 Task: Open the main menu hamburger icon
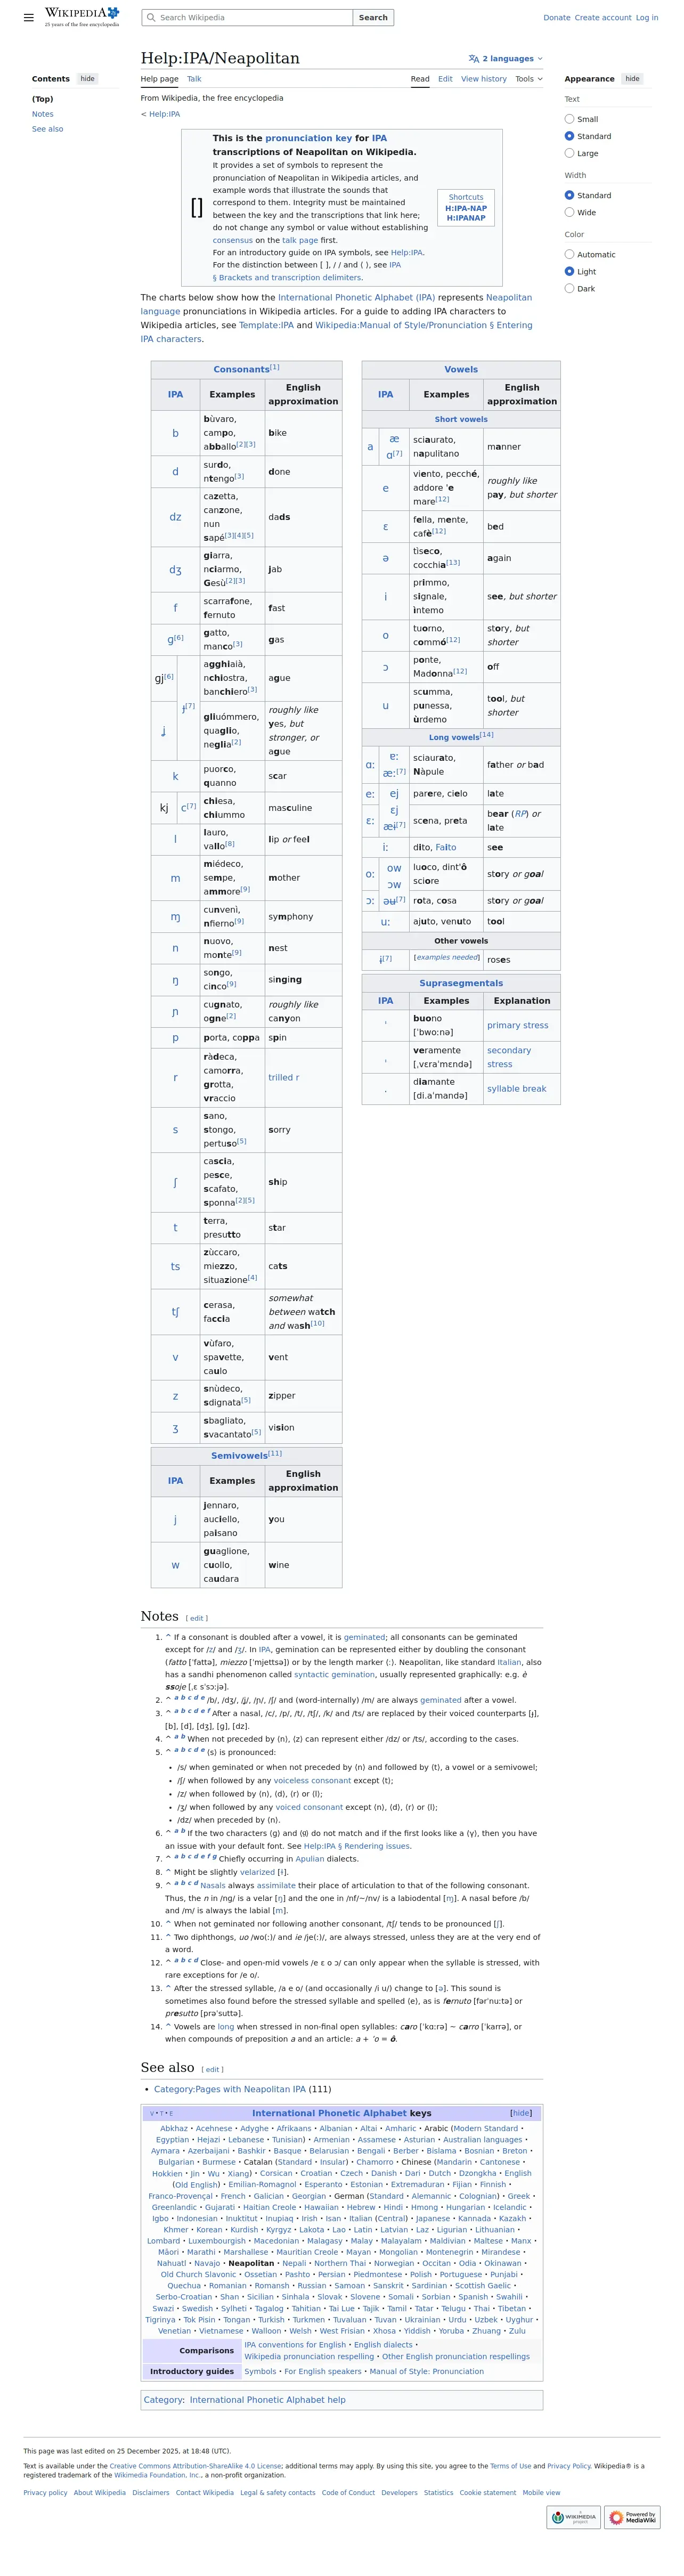coord(29,18)
